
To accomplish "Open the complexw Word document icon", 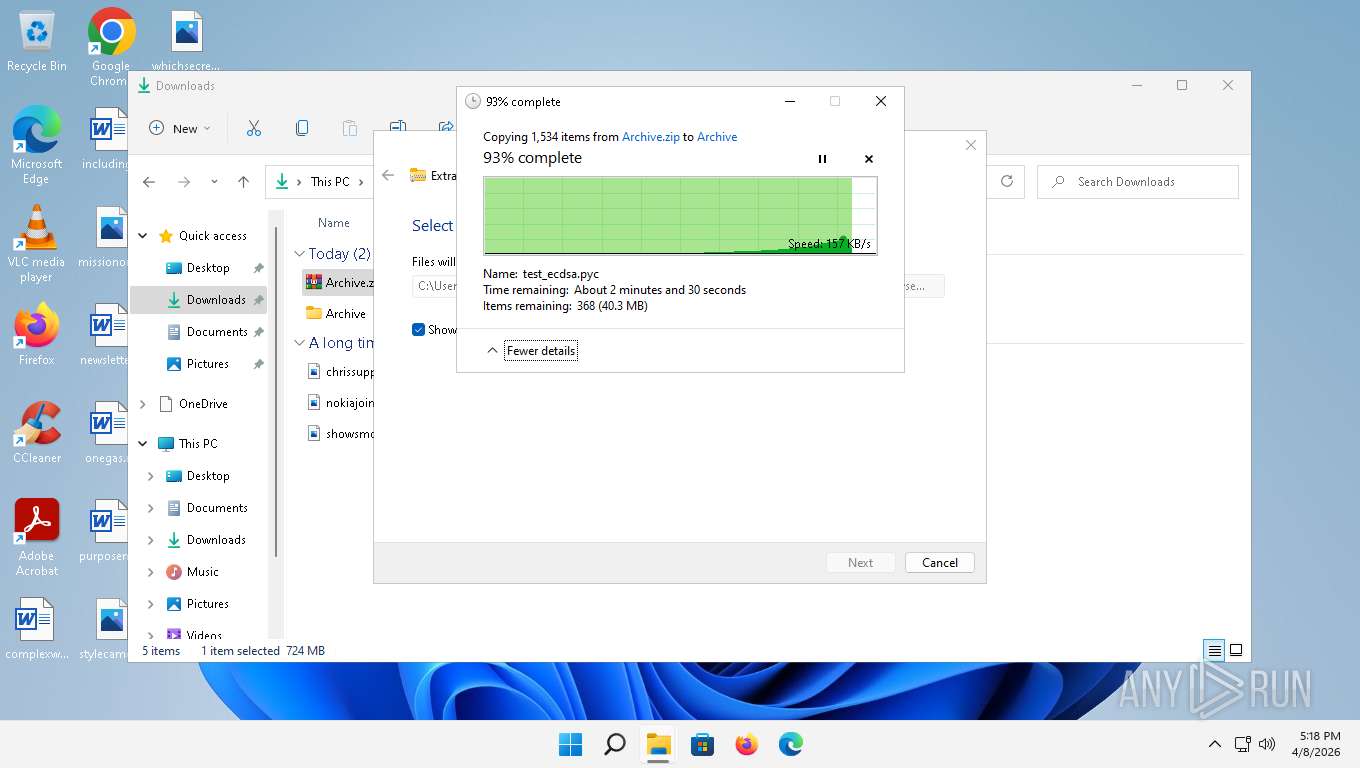I will point(37,629).
